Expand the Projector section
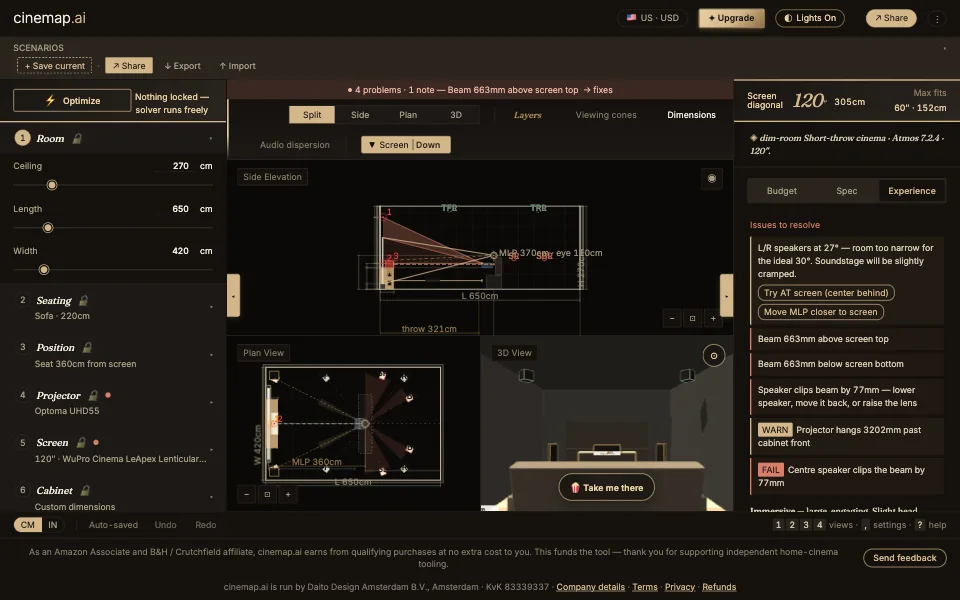960x600 pixels. tap(211, 402)
